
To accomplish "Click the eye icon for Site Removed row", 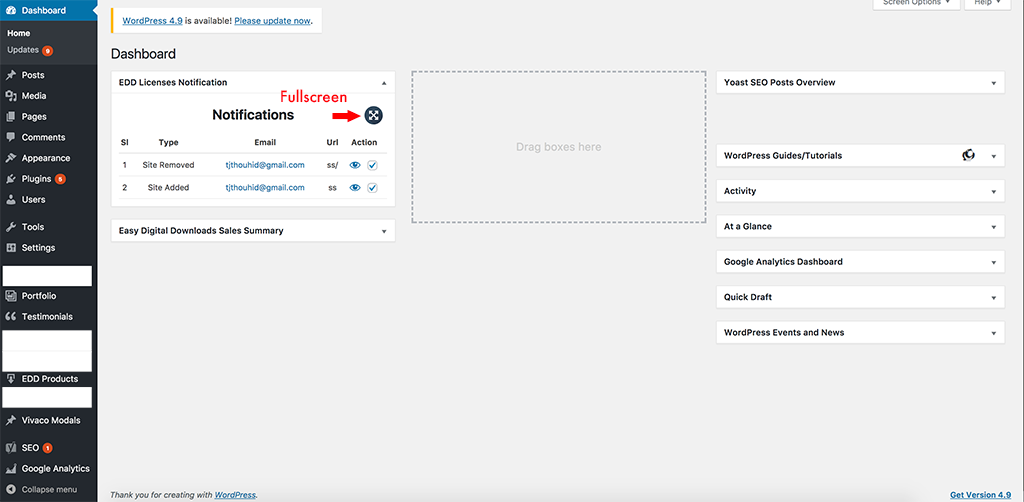I will (x=355, y=166).
